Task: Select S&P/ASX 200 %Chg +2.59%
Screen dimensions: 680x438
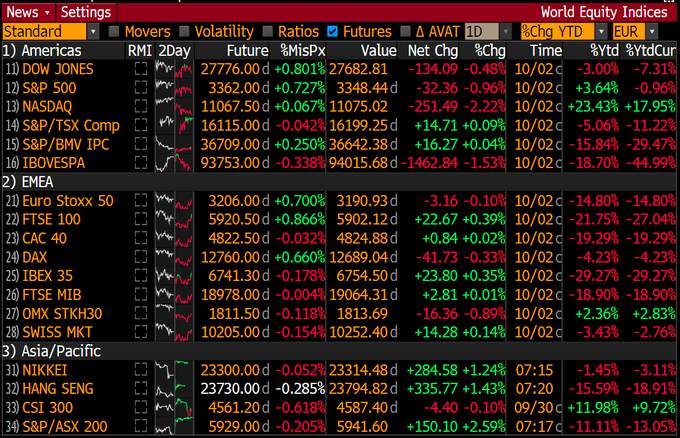Action: [x=484, y=426]
